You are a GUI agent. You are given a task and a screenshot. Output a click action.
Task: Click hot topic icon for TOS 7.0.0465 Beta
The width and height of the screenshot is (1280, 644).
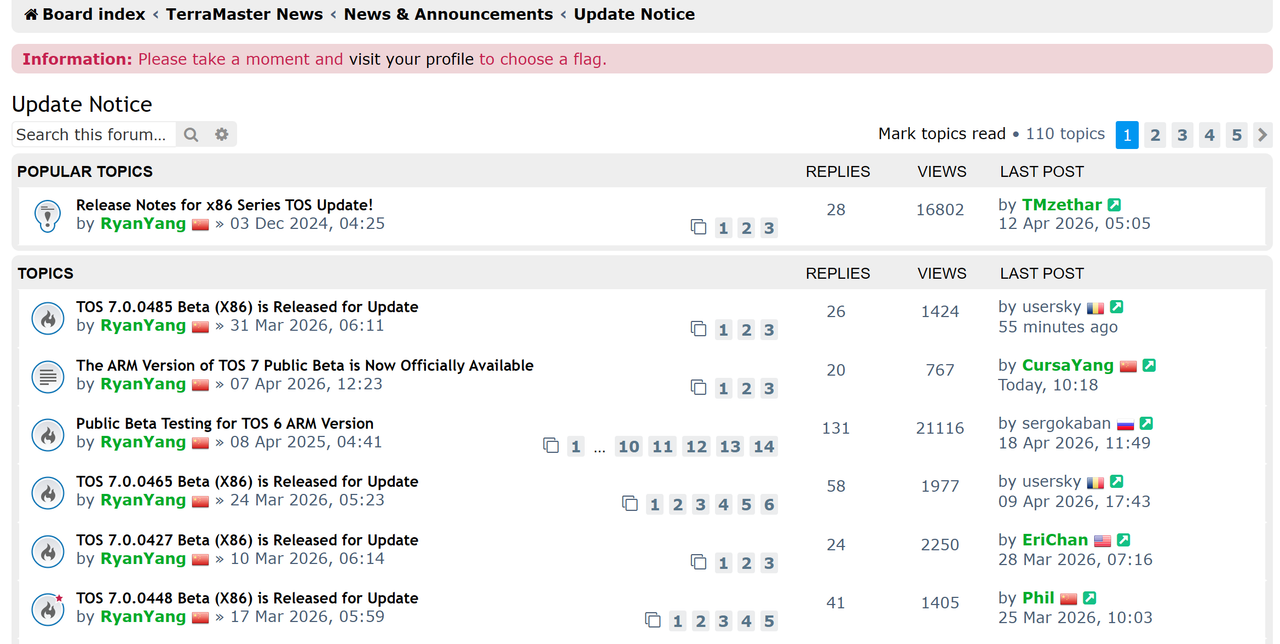tap(47, 492)
